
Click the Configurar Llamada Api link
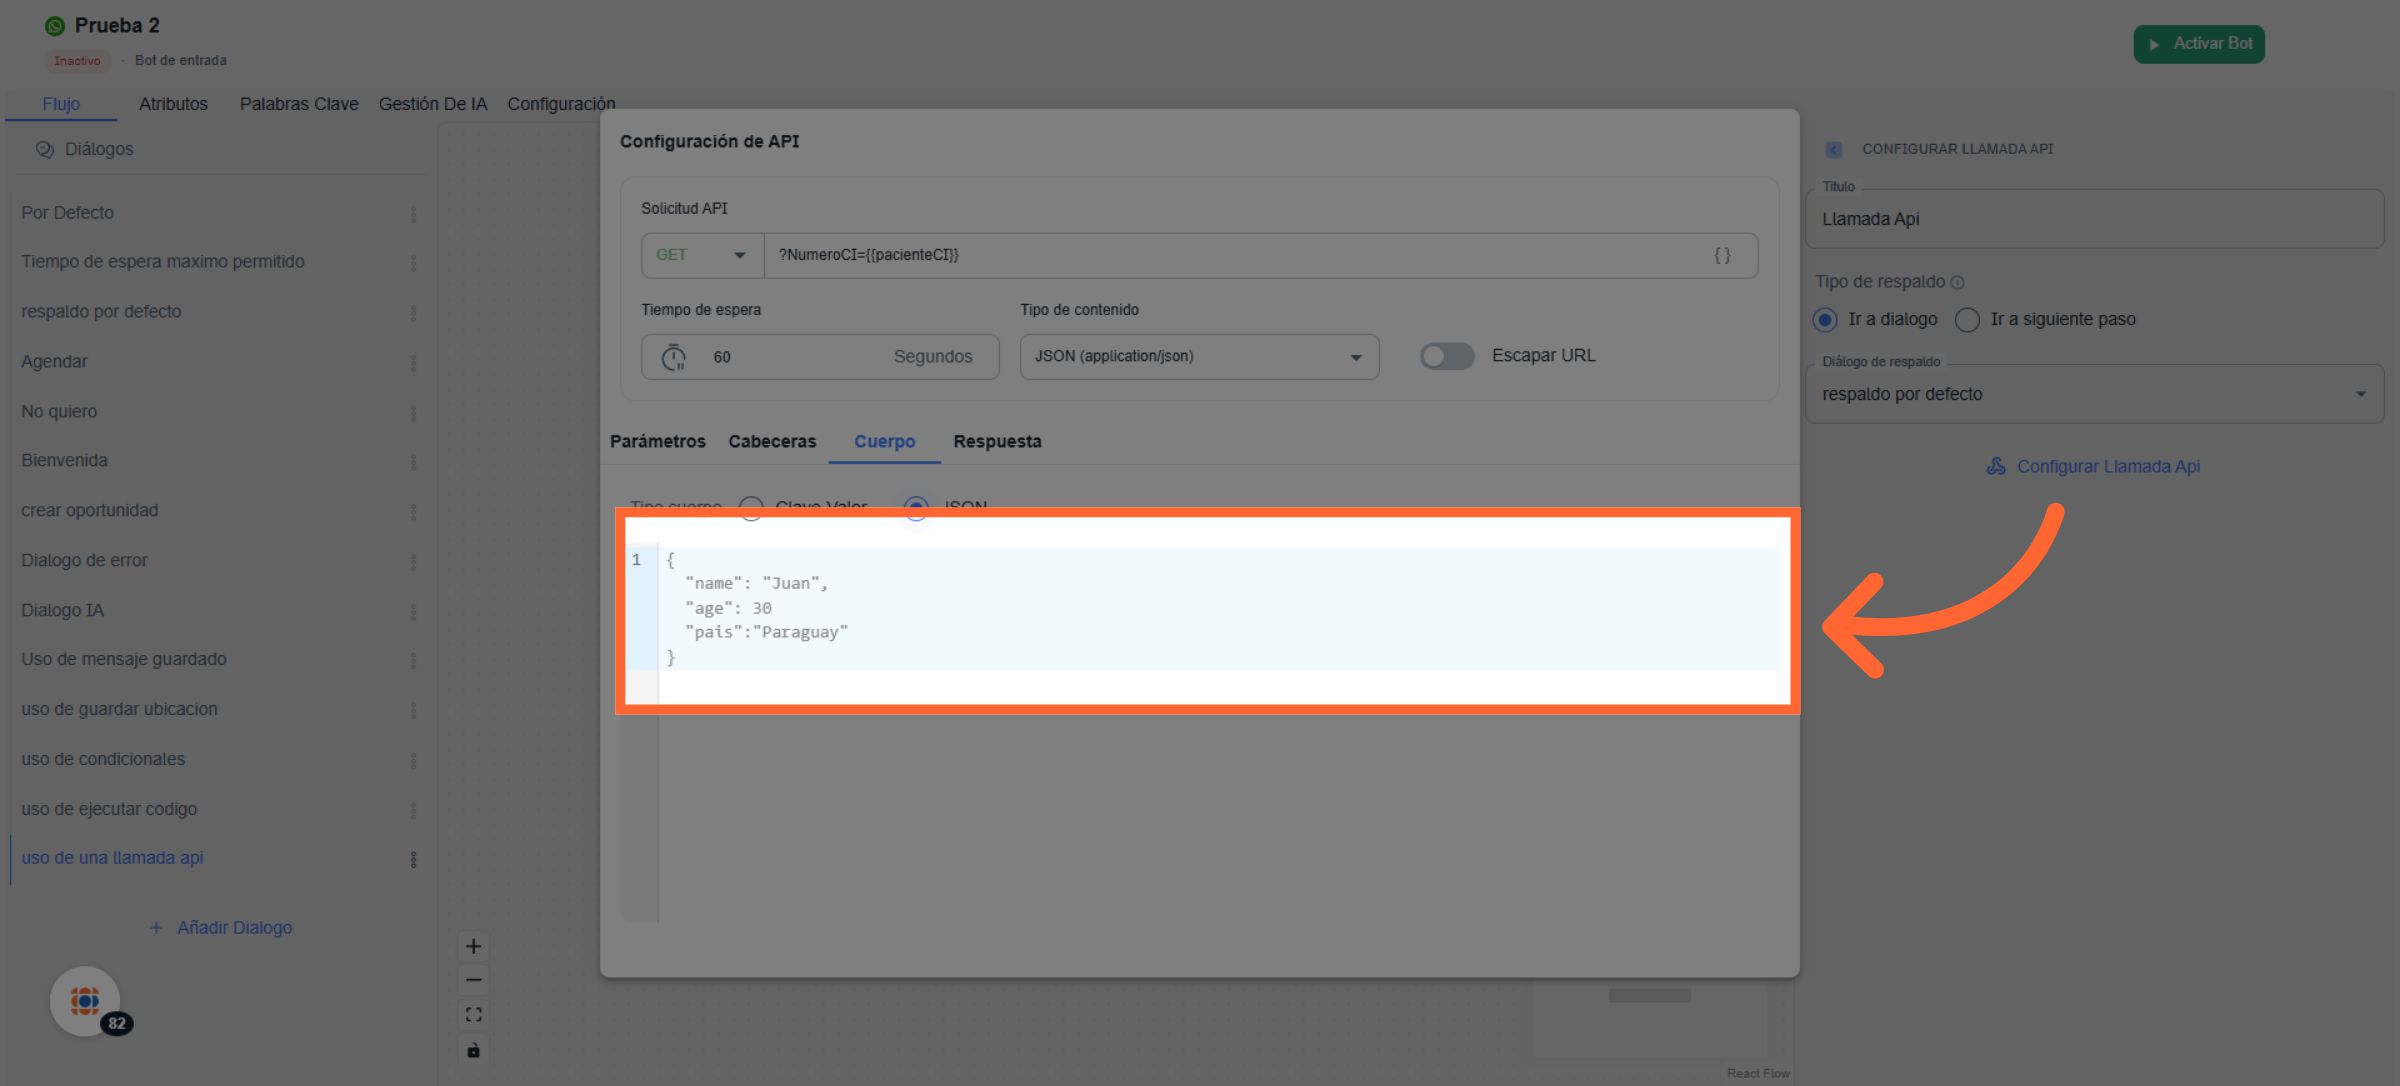click(2107, 467)
